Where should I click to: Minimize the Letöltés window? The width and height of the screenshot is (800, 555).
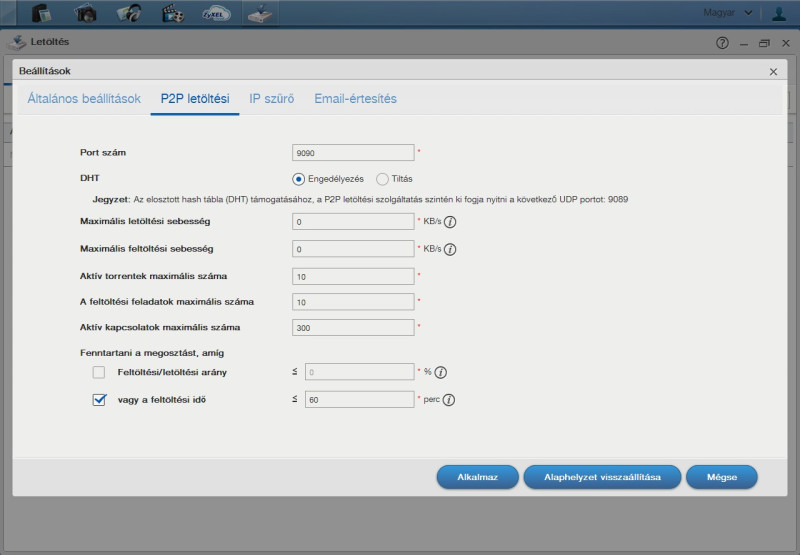(x=744, y=45)
